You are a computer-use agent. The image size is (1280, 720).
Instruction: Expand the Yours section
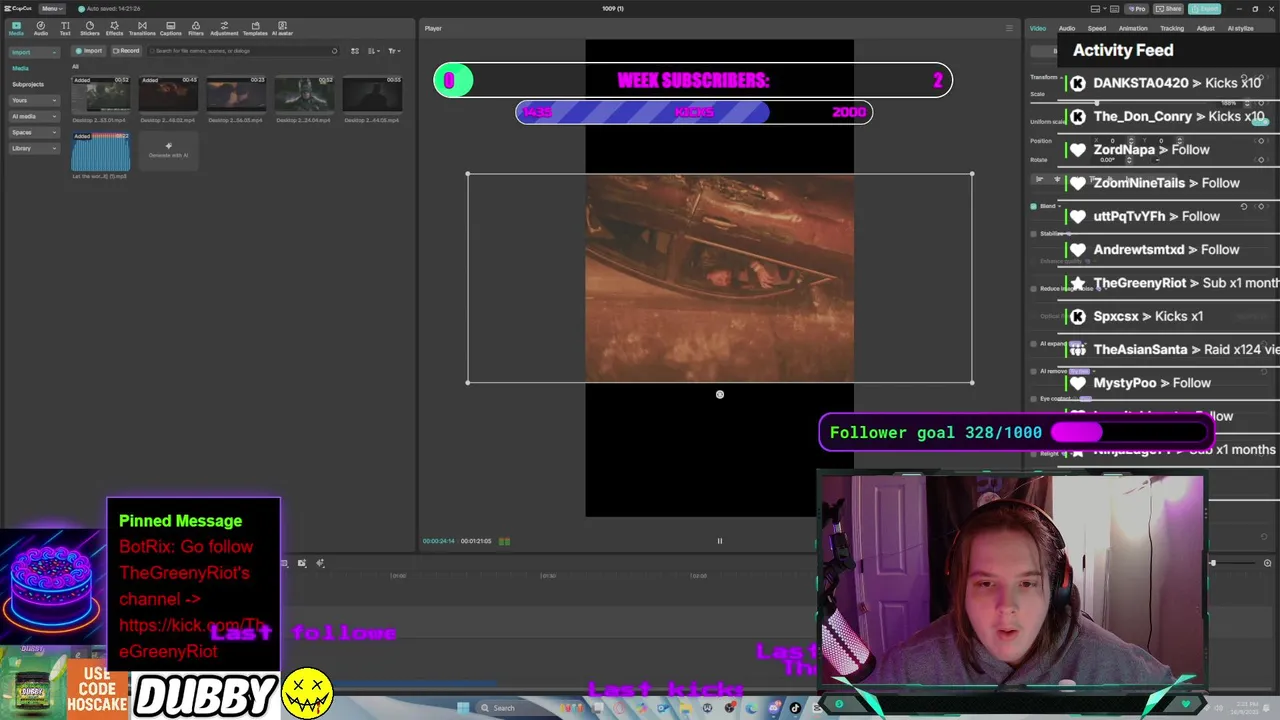[x=35, y=100]
